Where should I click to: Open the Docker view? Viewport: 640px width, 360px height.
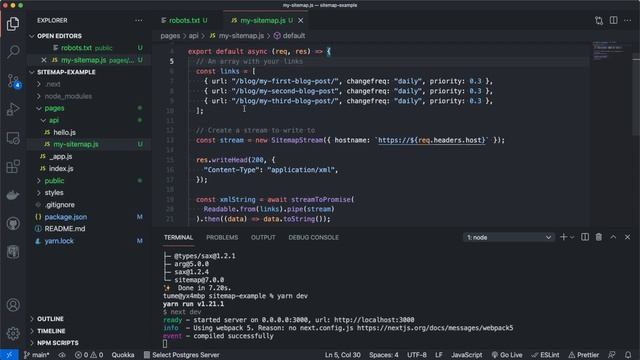[x=13, y=195]
